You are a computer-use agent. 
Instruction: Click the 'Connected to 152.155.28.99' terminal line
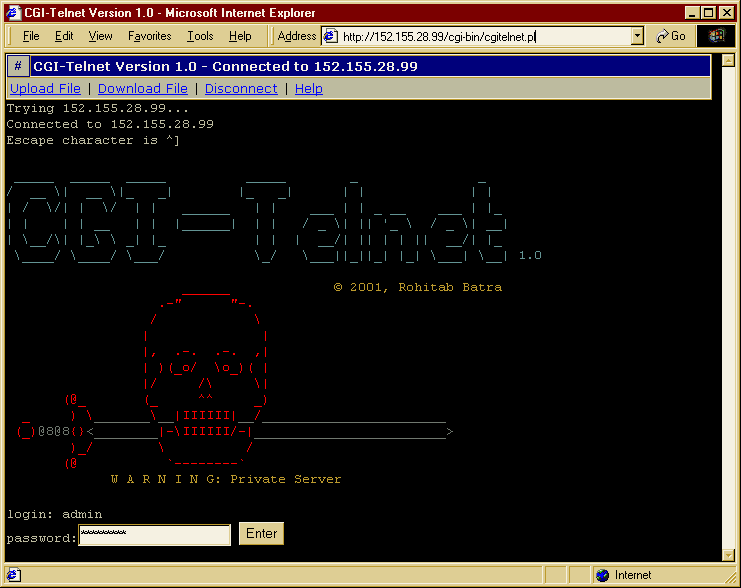110,124
